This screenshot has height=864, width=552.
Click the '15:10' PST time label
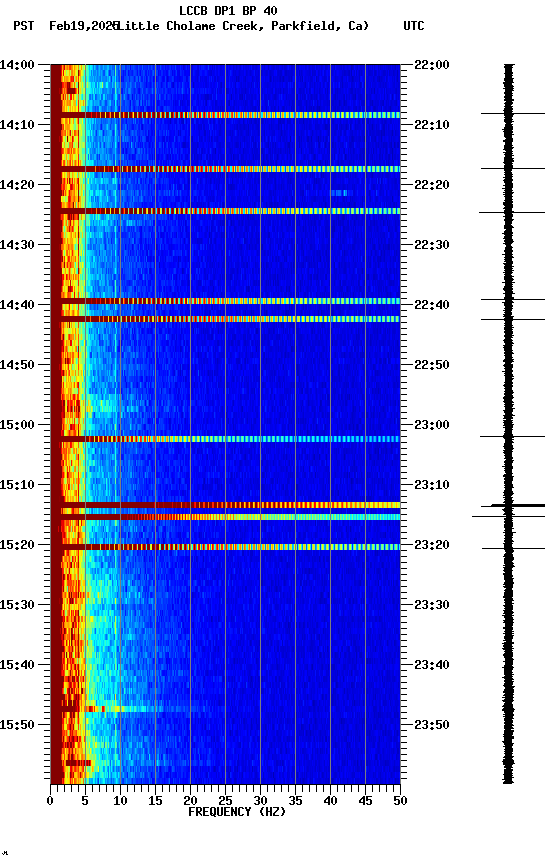tap(17, 485)
